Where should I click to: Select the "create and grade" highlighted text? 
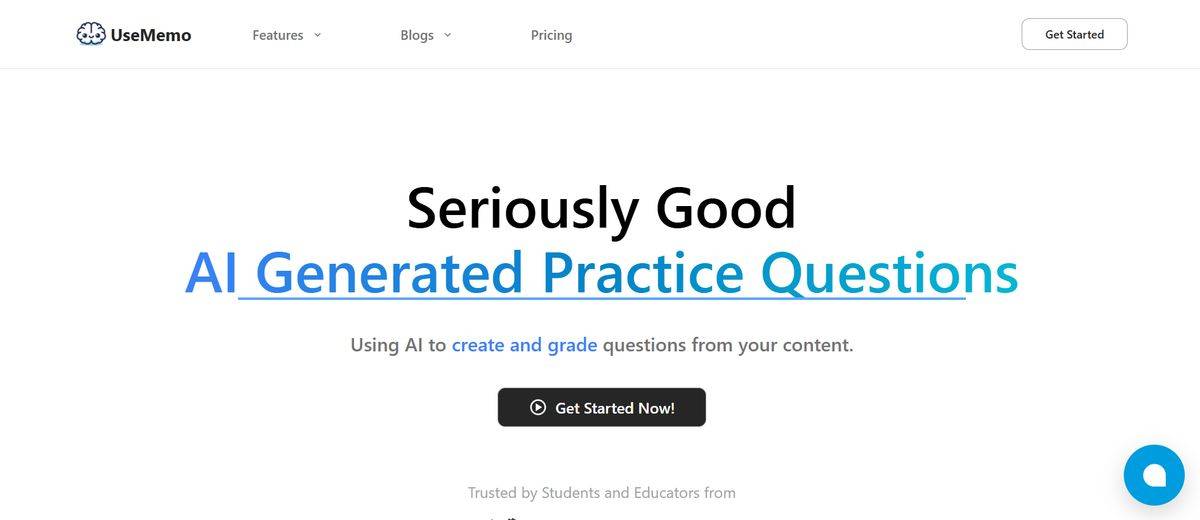point(524,345)
